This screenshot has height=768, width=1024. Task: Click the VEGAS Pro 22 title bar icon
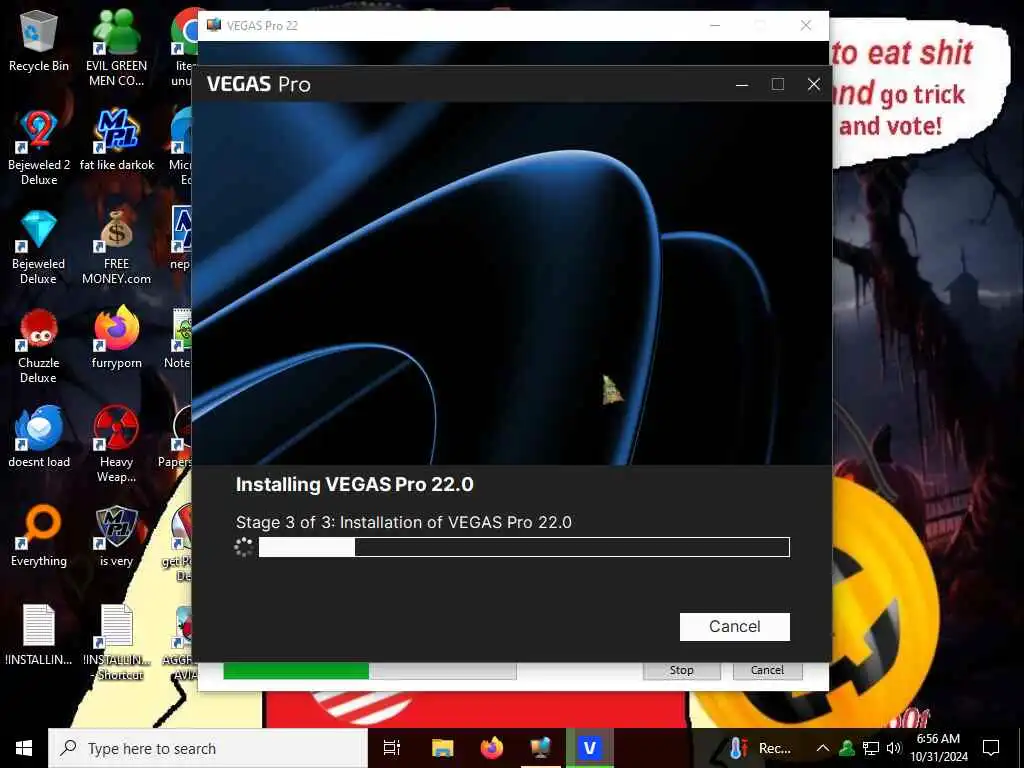click(214, 25)
